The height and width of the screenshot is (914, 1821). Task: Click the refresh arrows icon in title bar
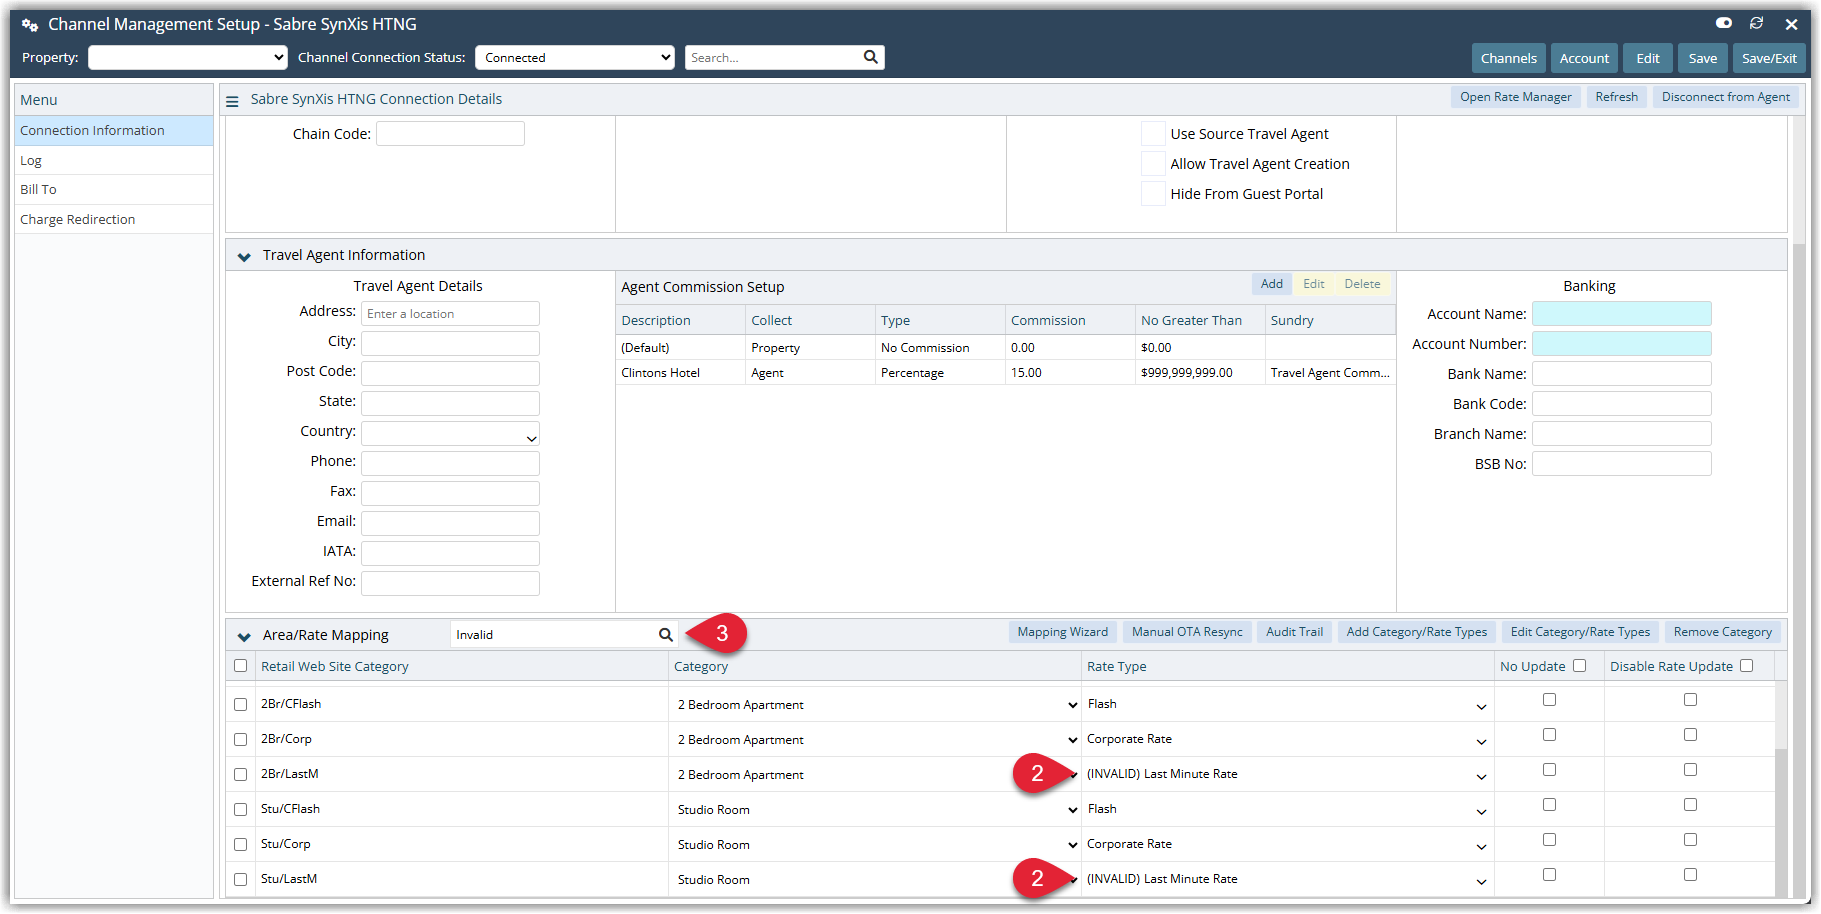[x=1756, y=23]
